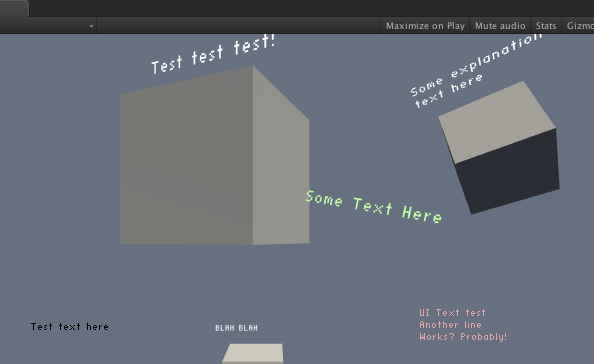This screenshot has width=594, height=364.
Task: Click the 'Test test test!' label
Action: pos(213,54)
